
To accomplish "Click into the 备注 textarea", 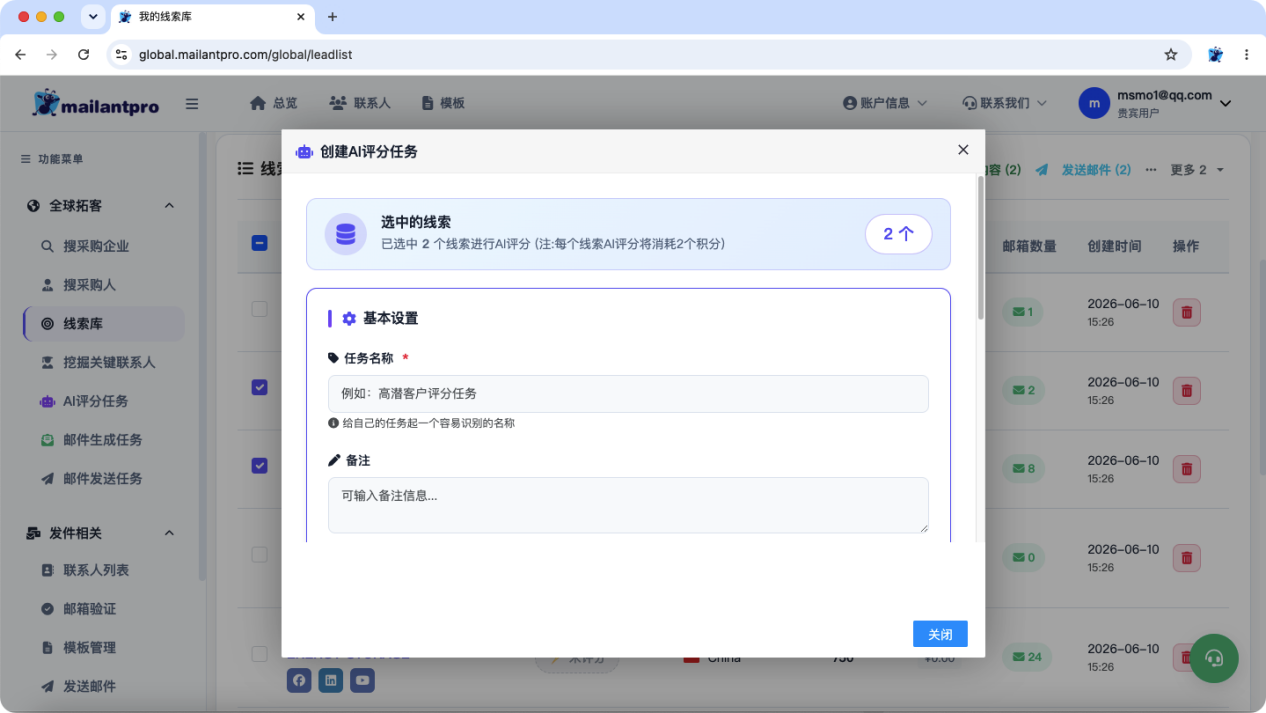I will [628, 505].
